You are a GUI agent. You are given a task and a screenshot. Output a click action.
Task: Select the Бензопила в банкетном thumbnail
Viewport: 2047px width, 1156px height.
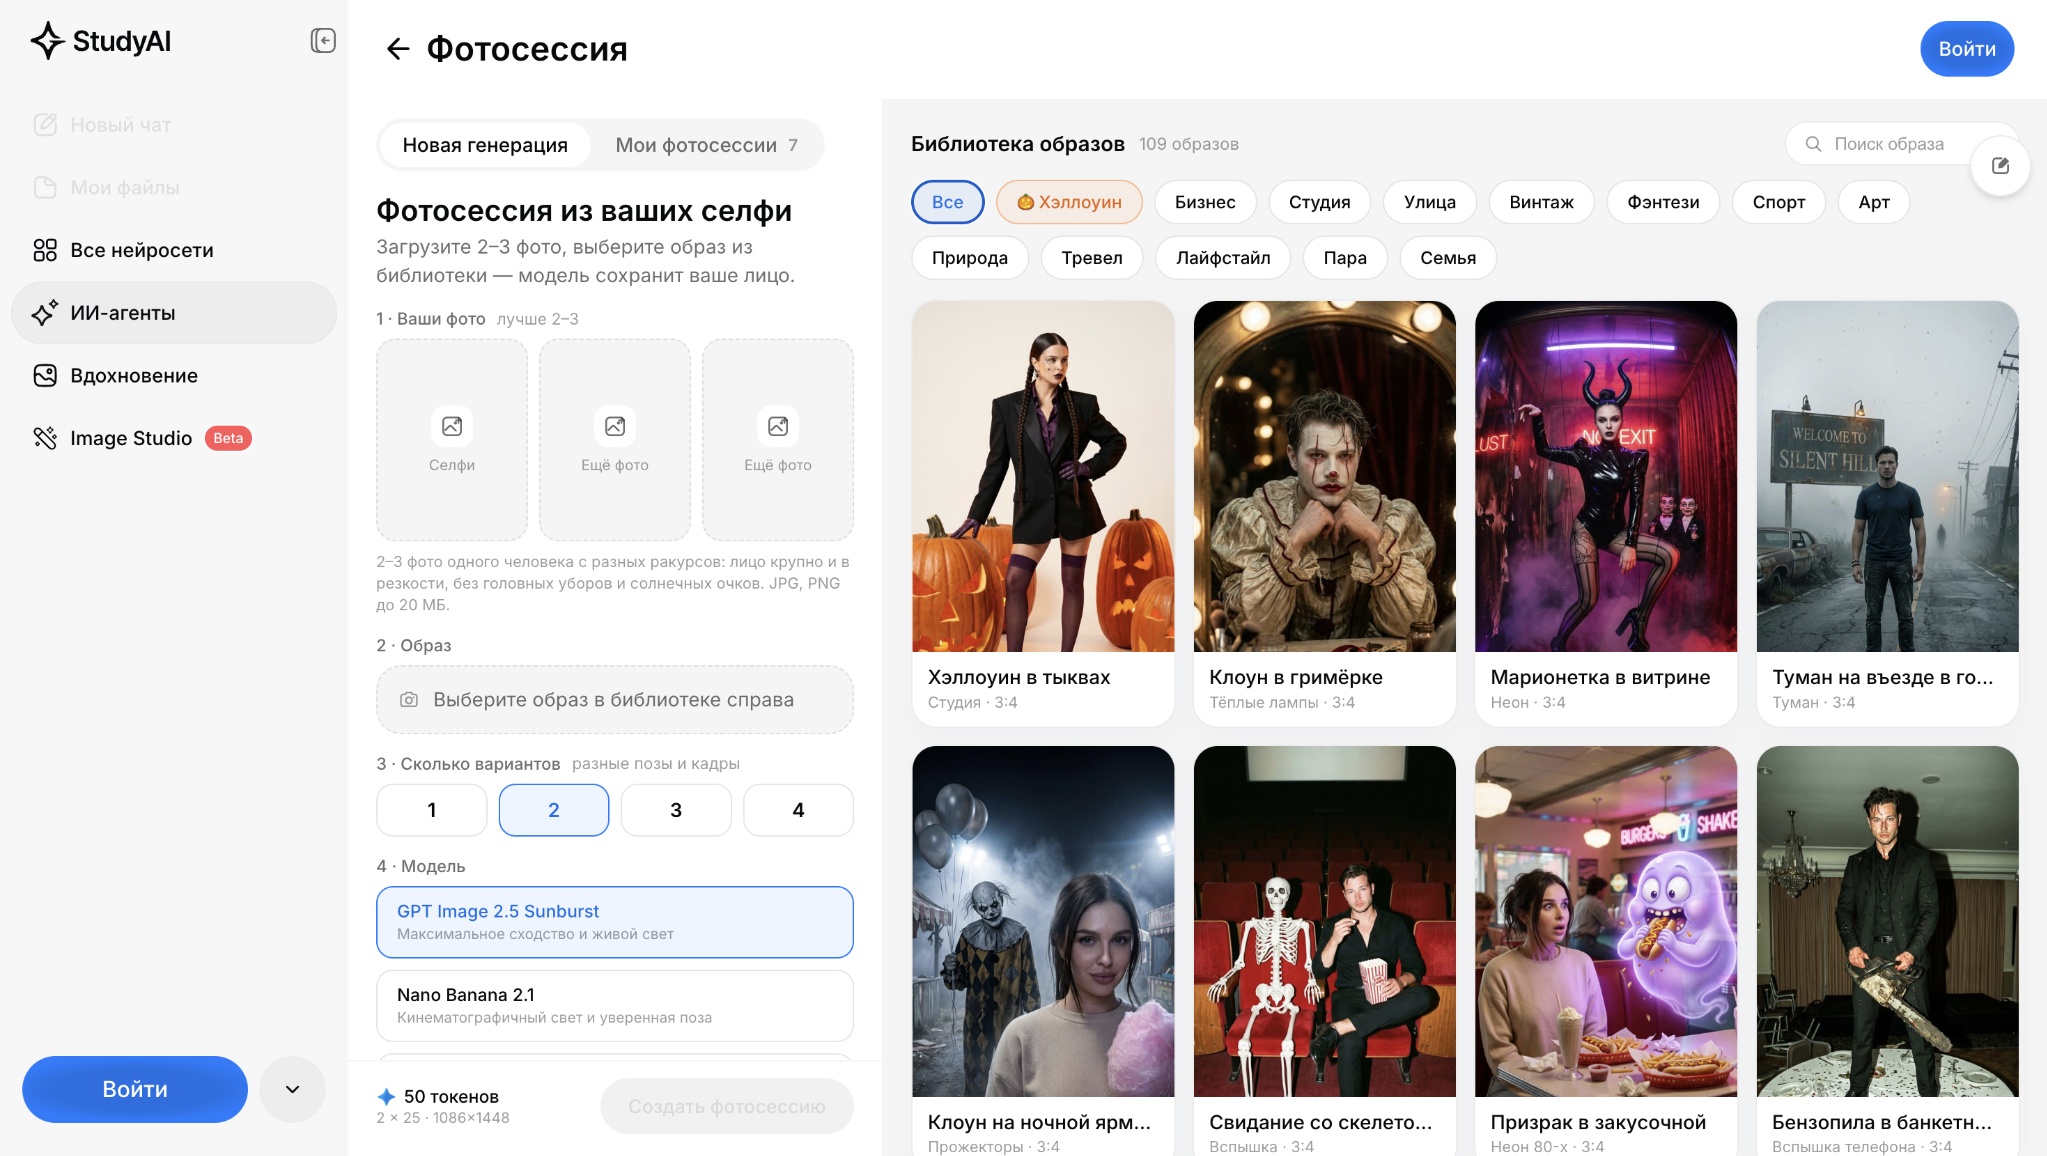(1888, 922)
